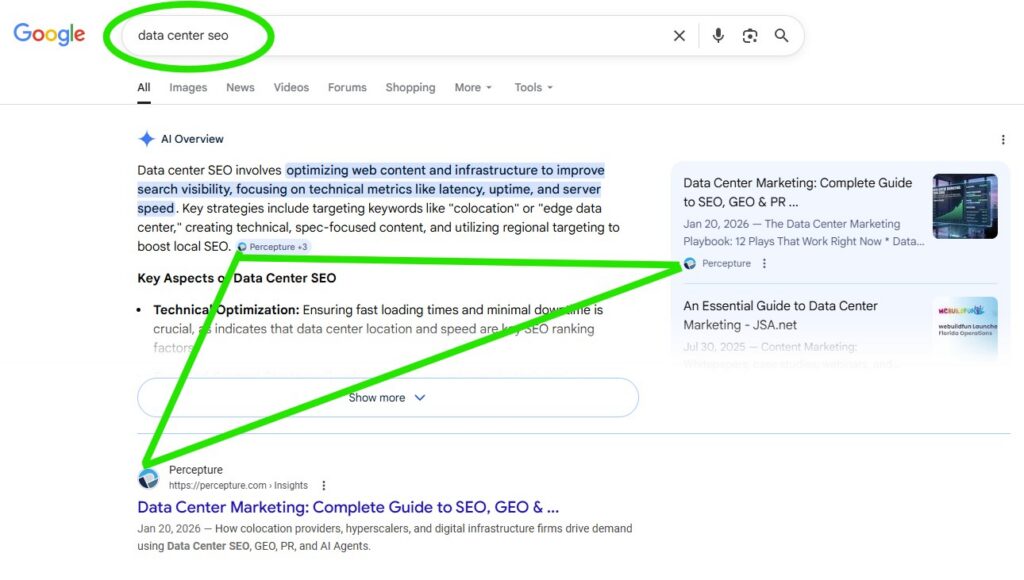Click Jan 20, 2026 snippet under result title

click(385, 537)
